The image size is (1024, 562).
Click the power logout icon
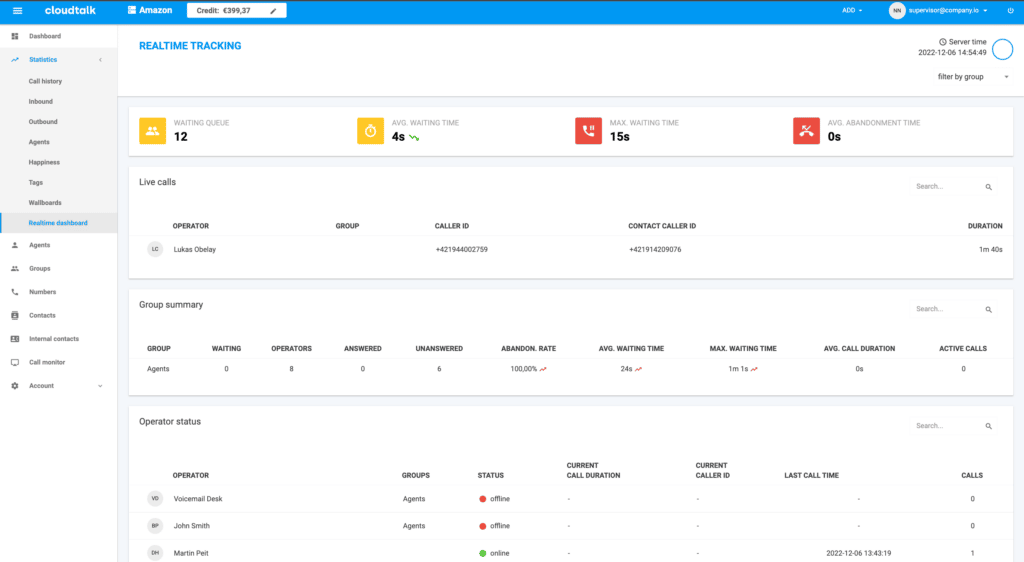(x=1009, y=11)
